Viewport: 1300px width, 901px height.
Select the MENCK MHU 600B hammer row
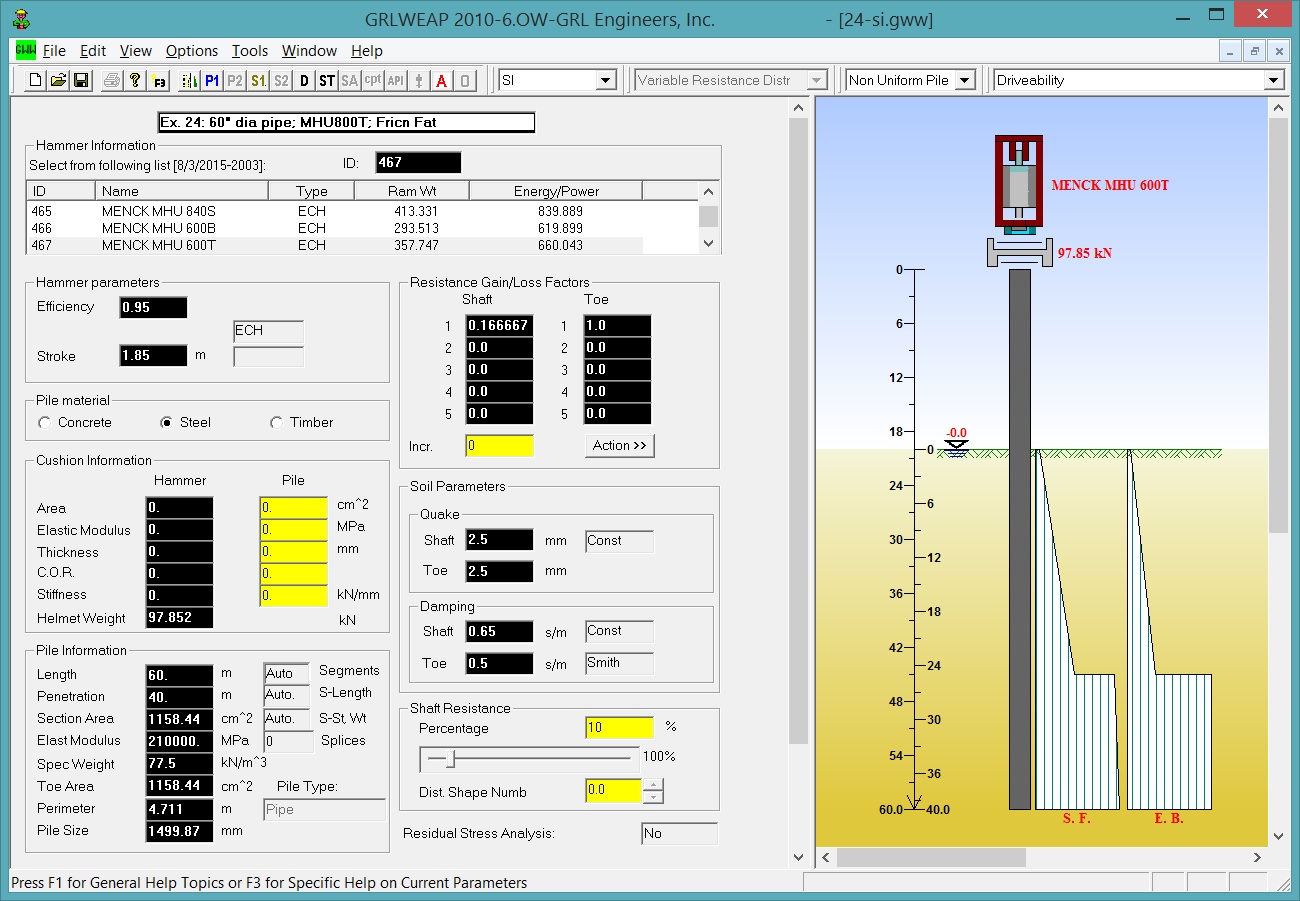point(334,229)
